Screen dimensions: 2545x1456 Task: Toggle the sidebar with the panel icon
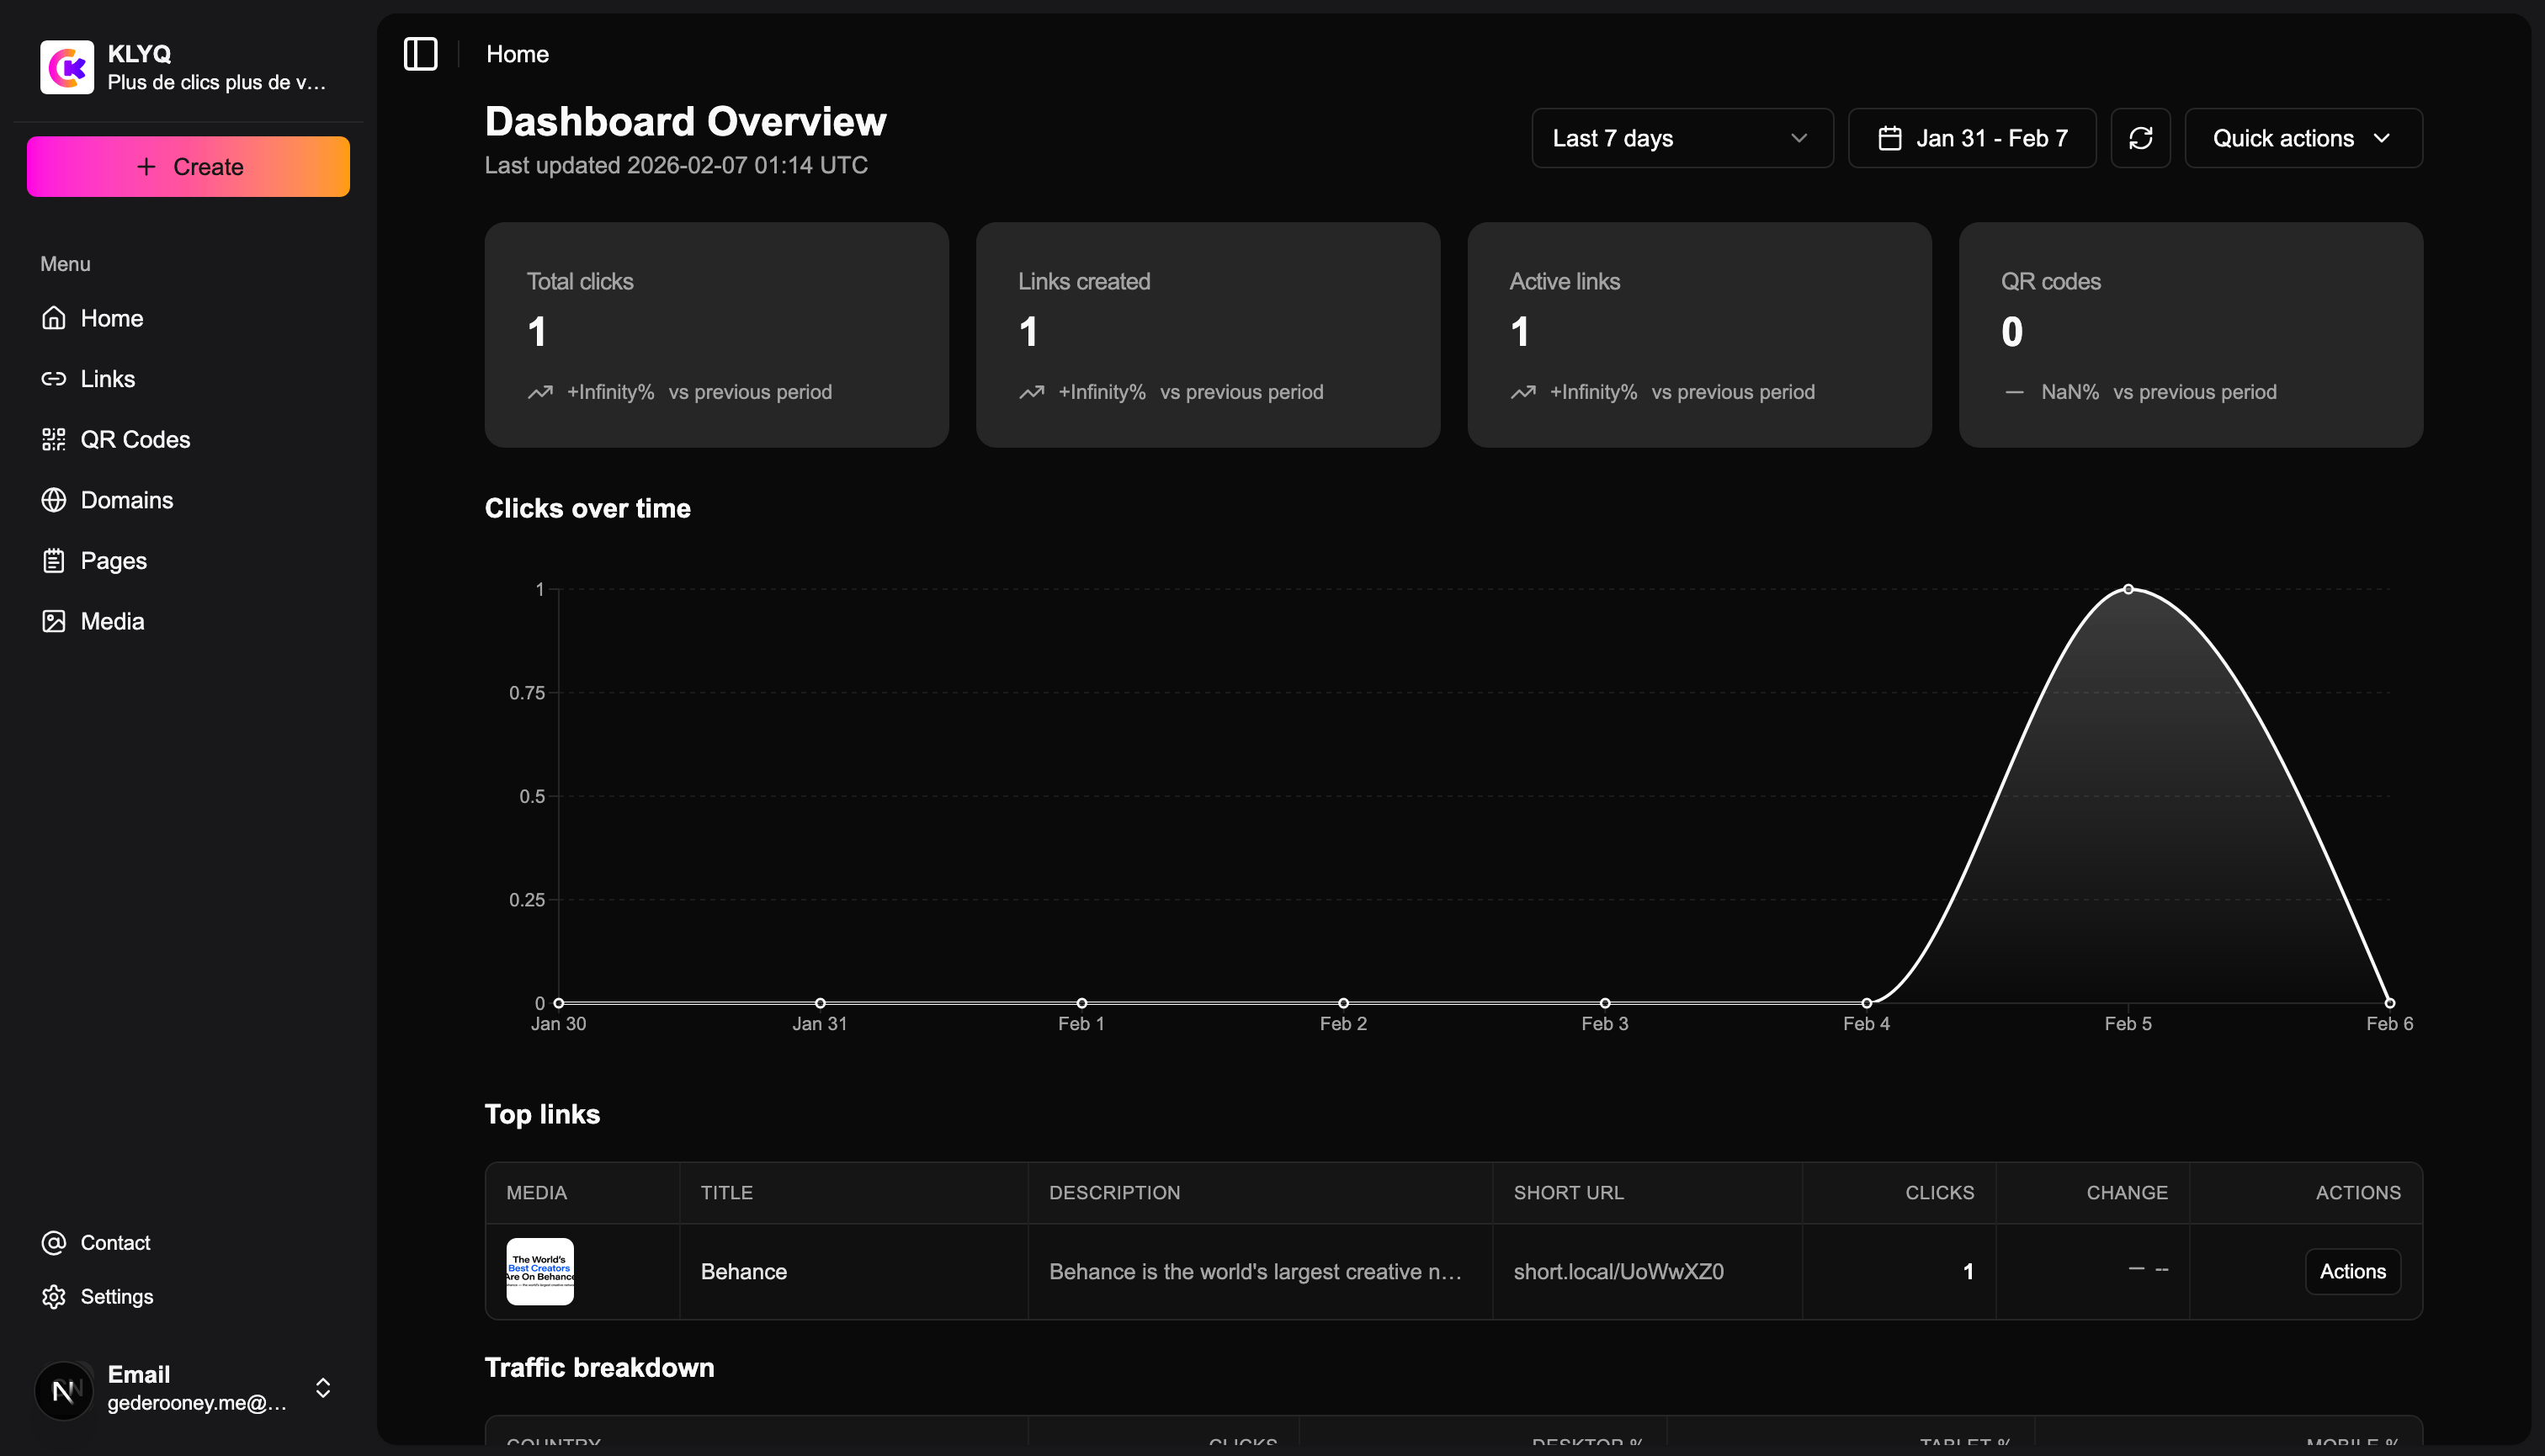(419, 54)
